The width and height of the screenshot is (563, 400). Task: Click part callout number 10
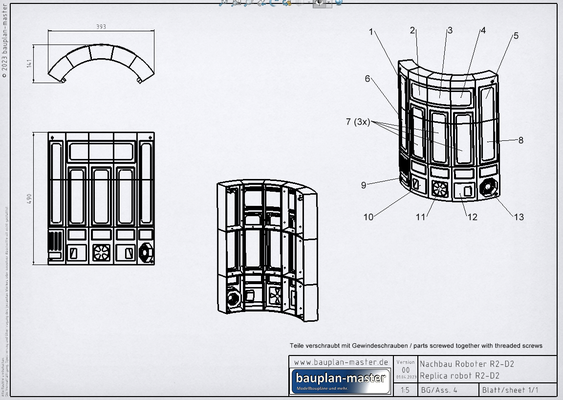[368, 217]
